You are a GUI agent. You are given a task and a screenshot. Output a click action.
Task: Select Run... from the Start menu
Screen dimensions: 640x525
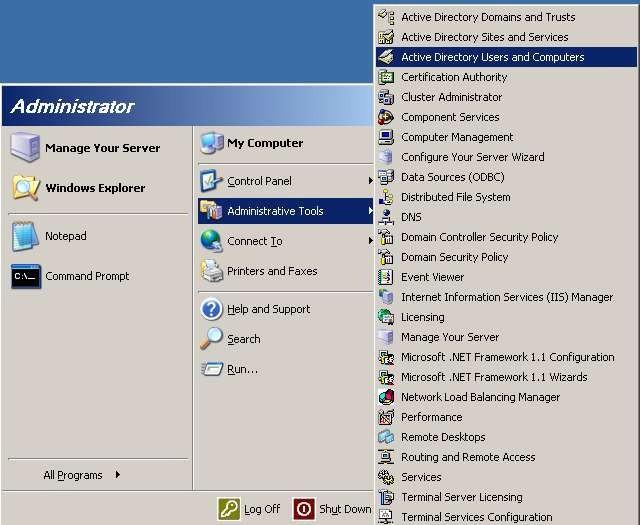point(286,369)
